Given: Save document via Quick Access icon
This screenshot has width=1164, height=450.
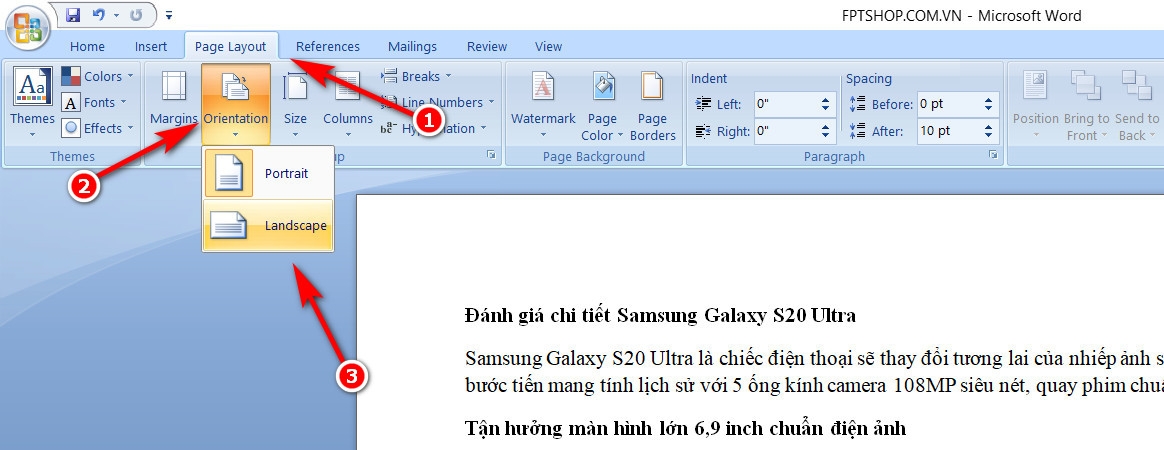Looking at the screenshot, I should click(72, 15).
